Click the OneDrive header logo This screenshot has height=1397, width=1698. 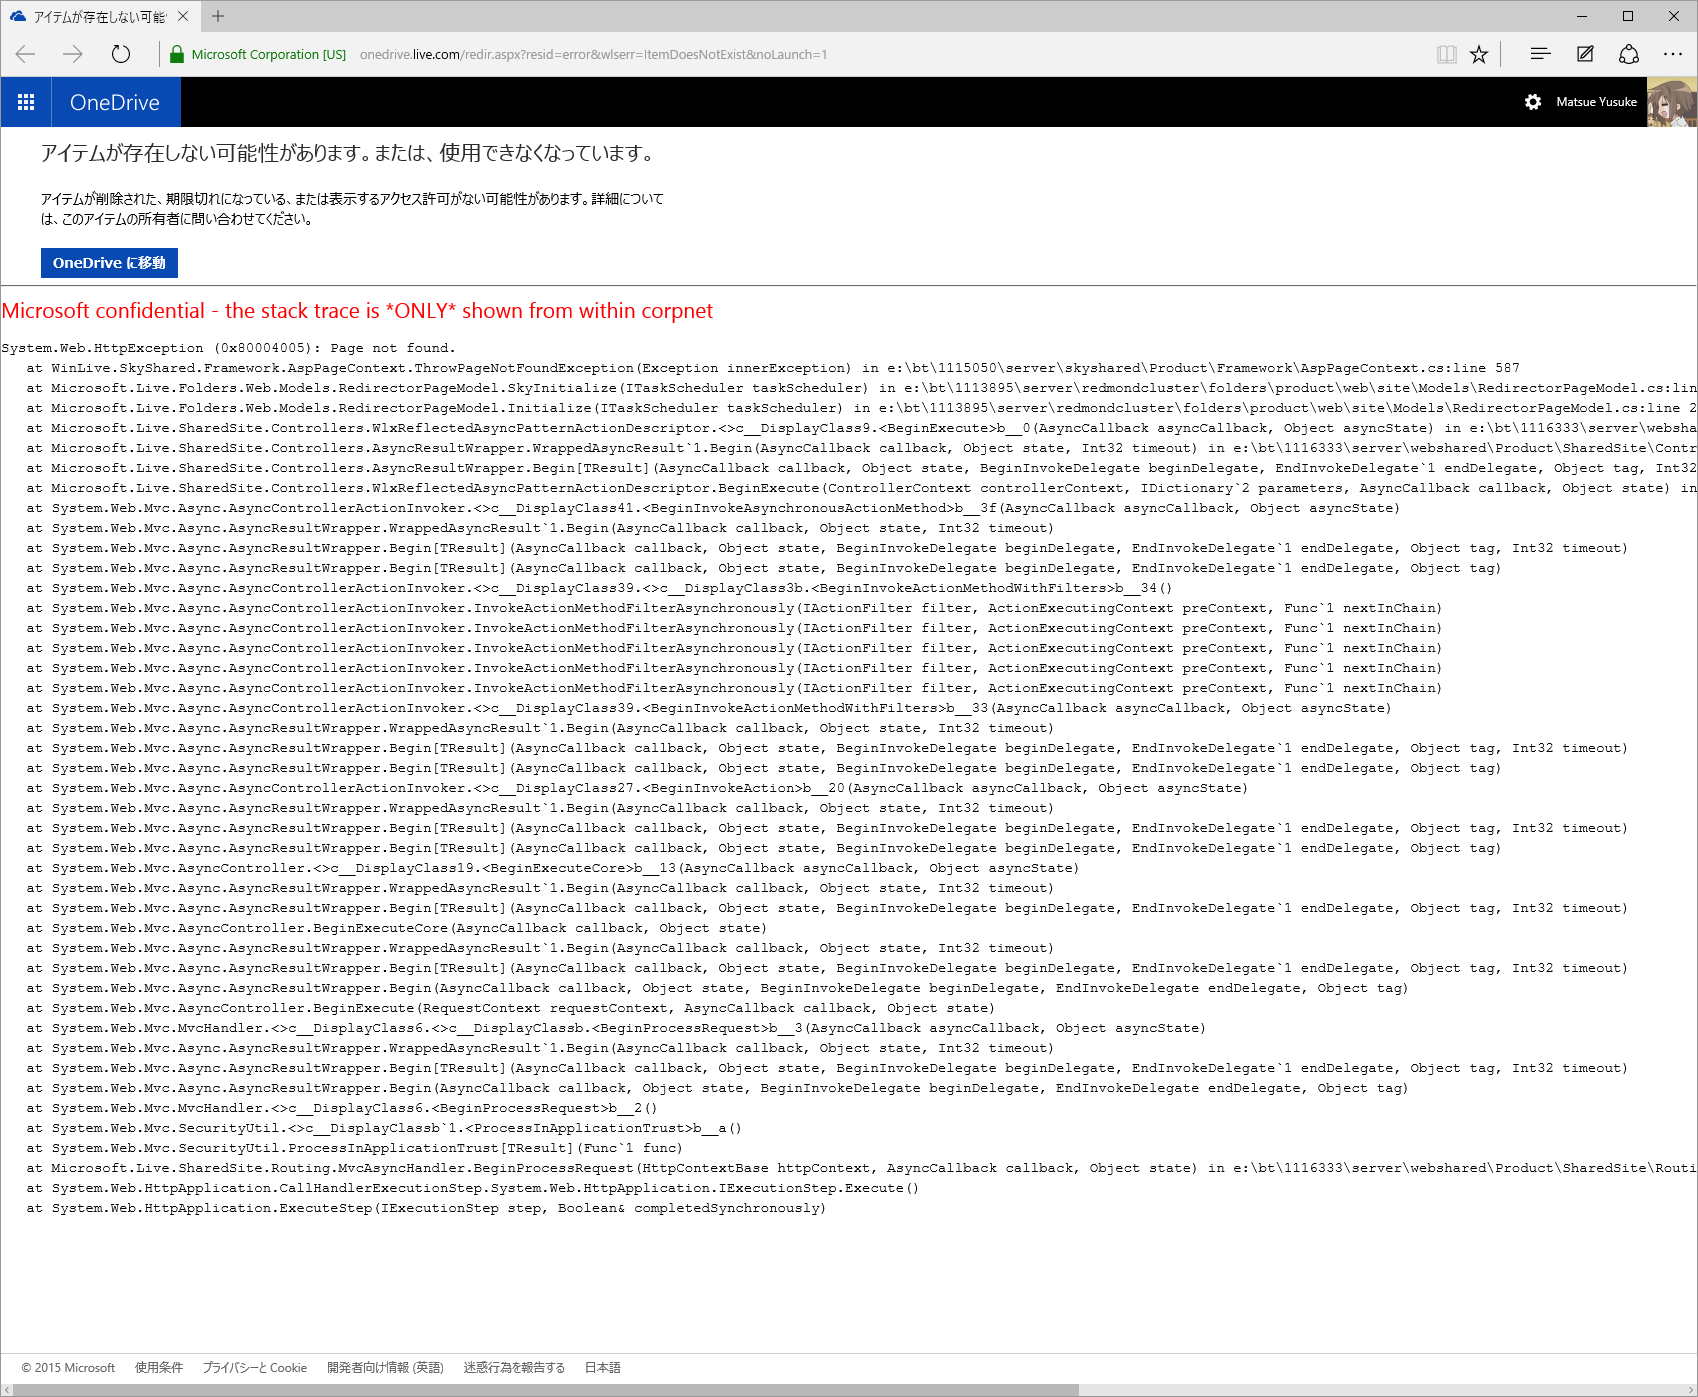(115, 102)
